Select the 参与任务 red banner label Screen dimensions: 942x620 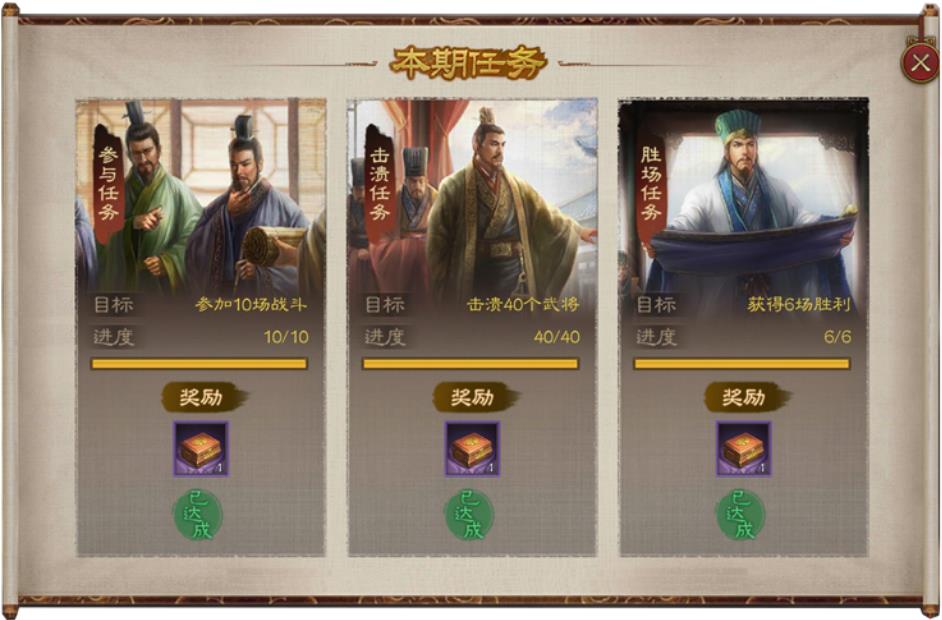tap(108, 183)
